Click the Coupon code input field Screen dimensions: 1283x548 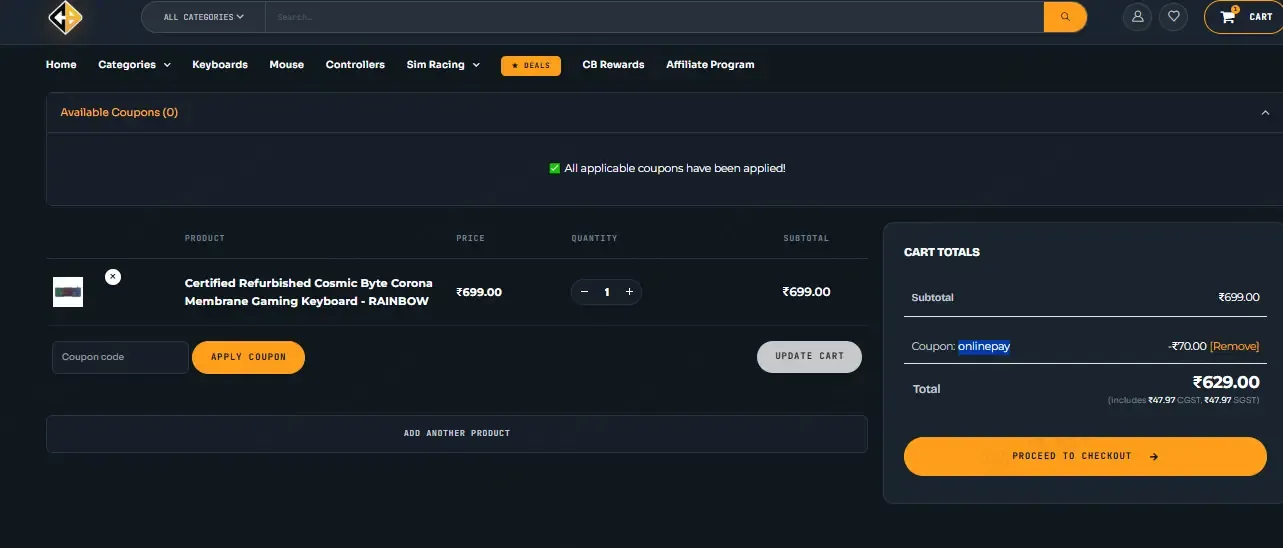(x=120, y=357)
